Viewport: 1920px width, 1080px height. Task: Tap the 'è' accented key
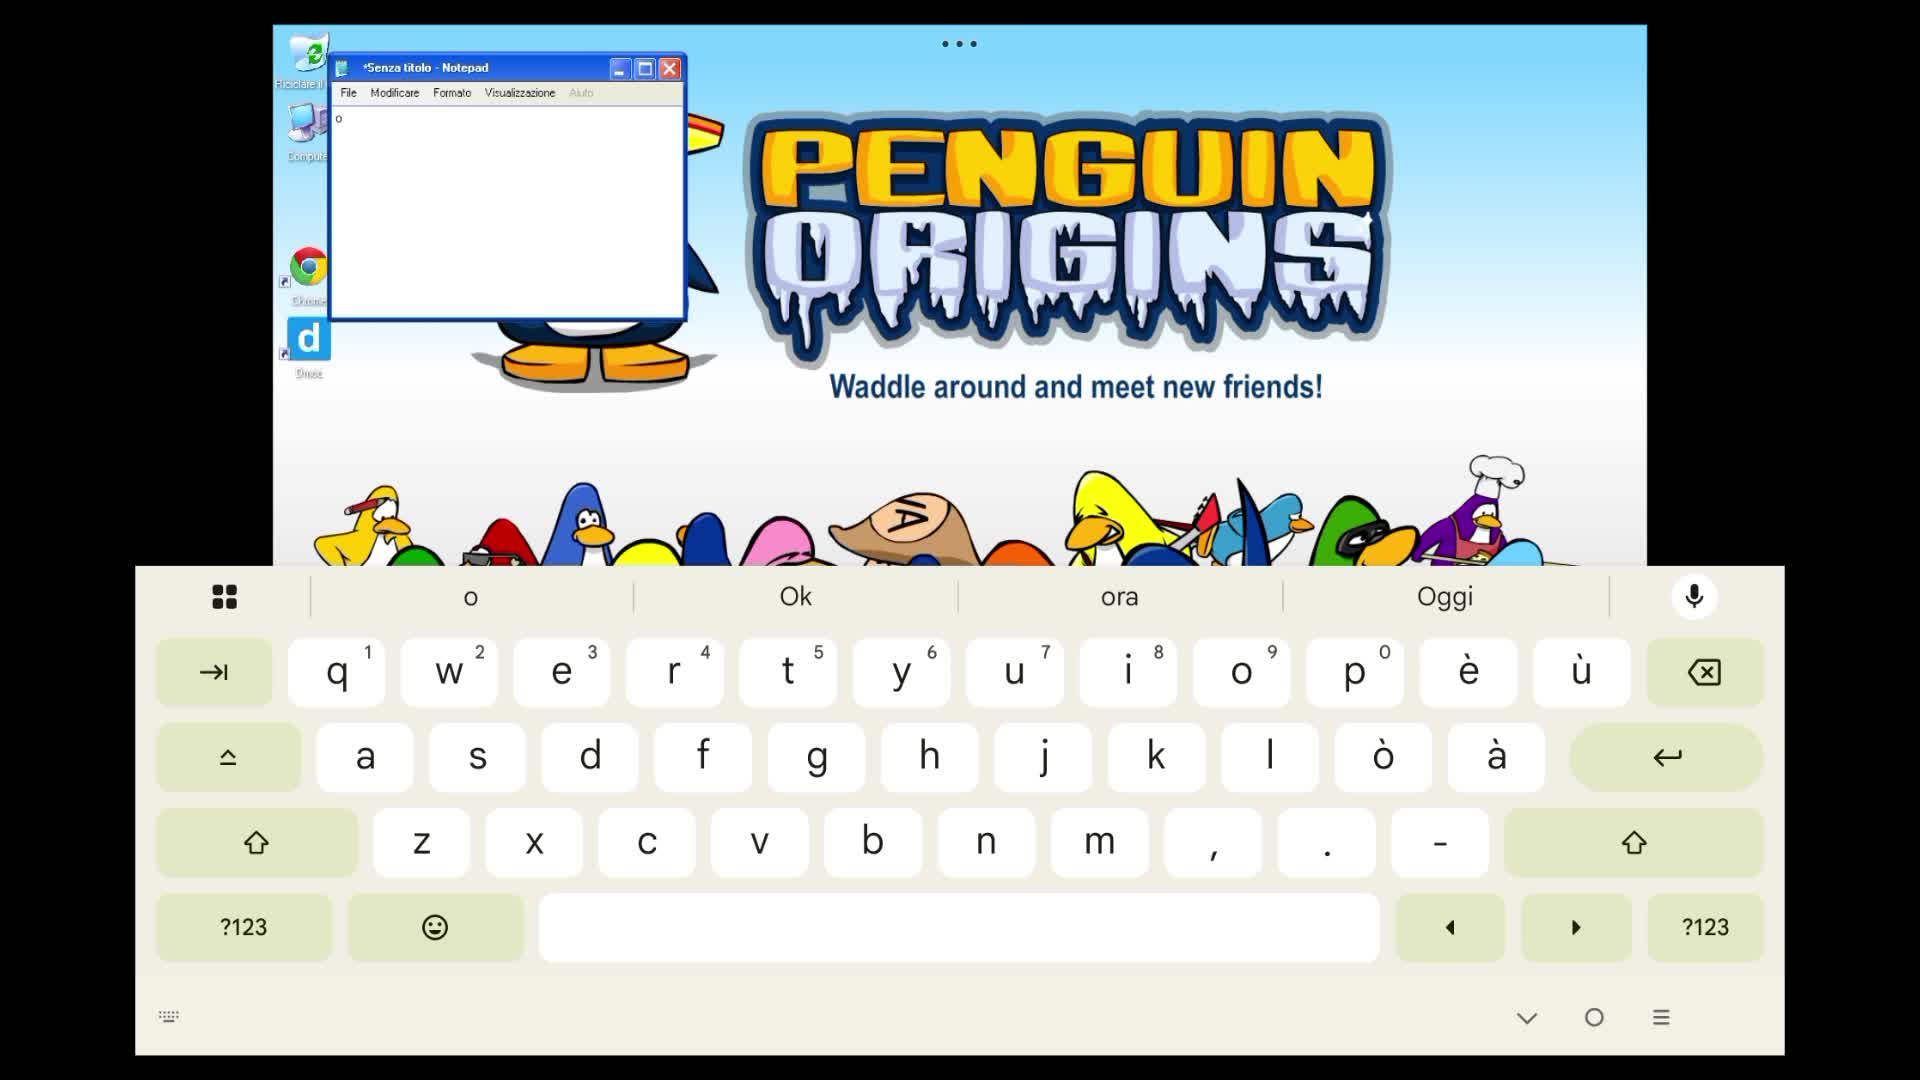tap(1468, 672)
